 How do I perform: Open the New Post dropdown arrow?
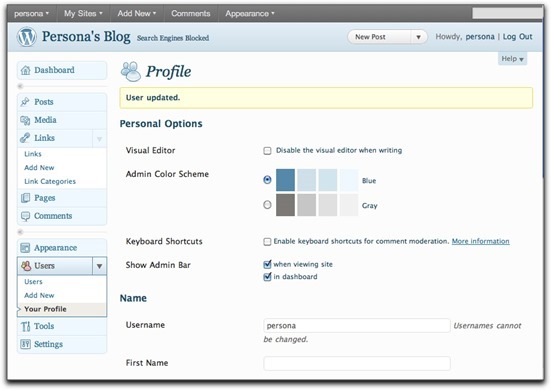click(x=418, y=37)
